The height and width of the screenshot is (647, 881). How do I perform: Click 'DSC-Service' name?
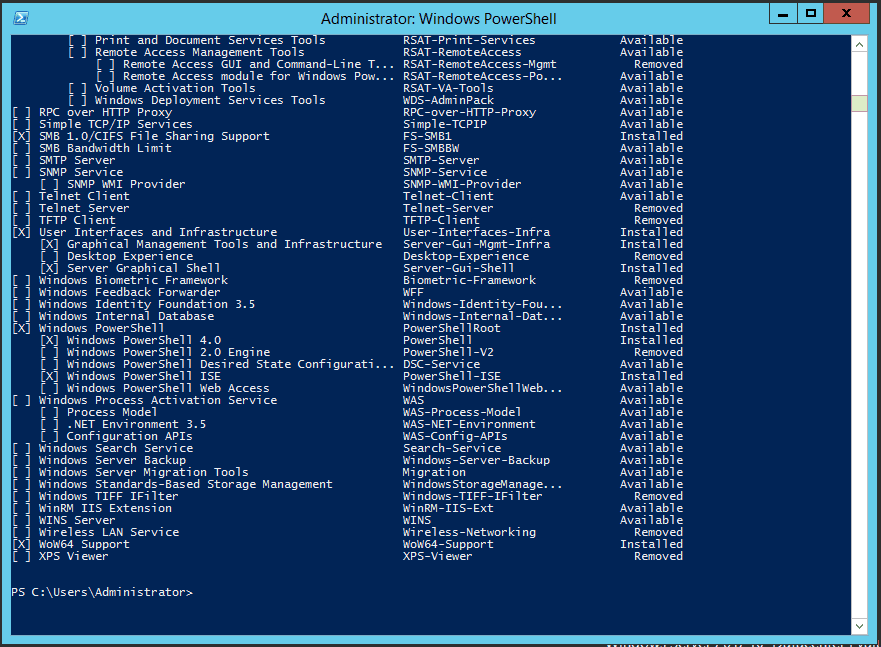coord(441,364)
